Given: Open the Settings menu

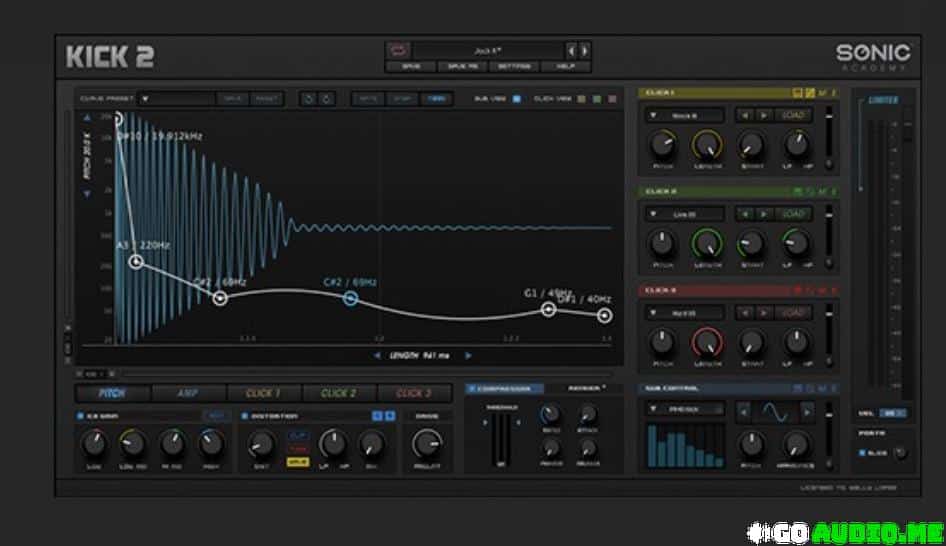Looking at the screenshot, I should click(514, 66).
